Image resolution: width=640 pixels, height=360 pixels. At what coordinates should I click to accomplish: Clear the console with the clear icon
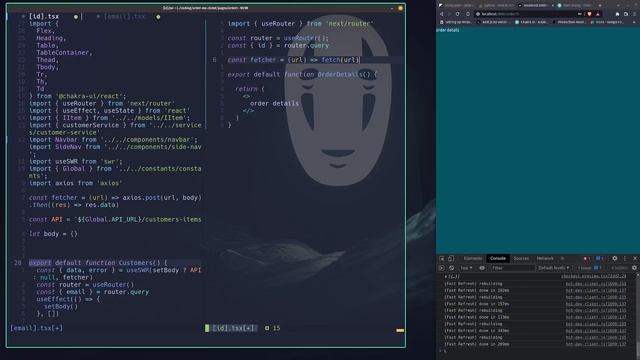[451, 268]
